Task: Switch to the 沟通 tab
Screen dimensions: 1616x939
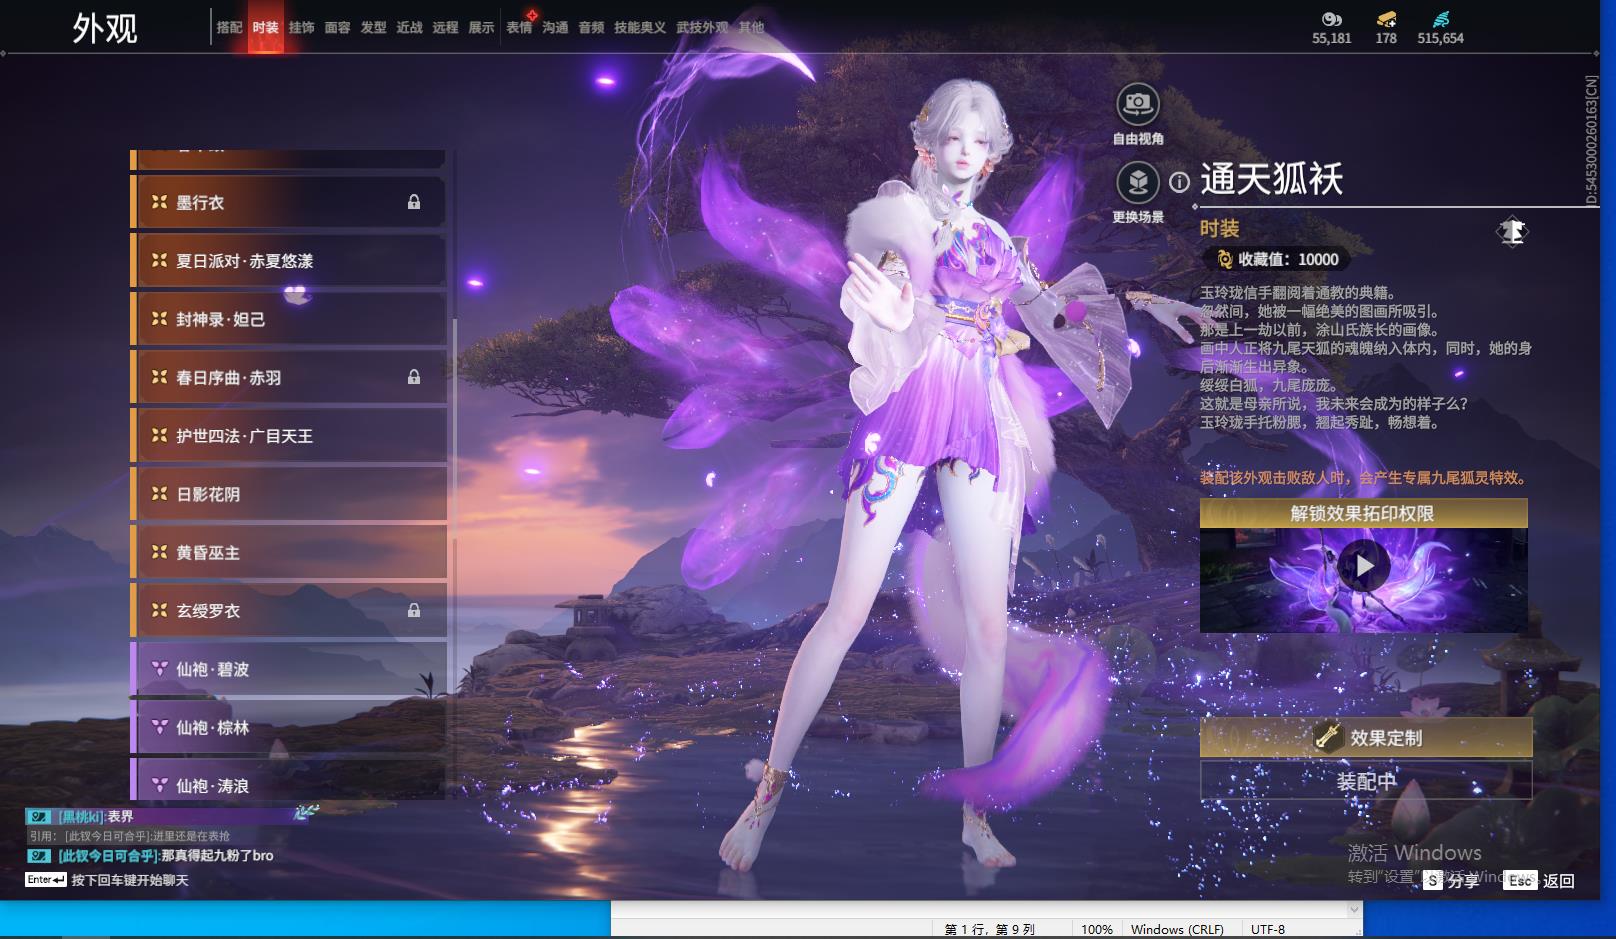Action: tap(556, 27)
